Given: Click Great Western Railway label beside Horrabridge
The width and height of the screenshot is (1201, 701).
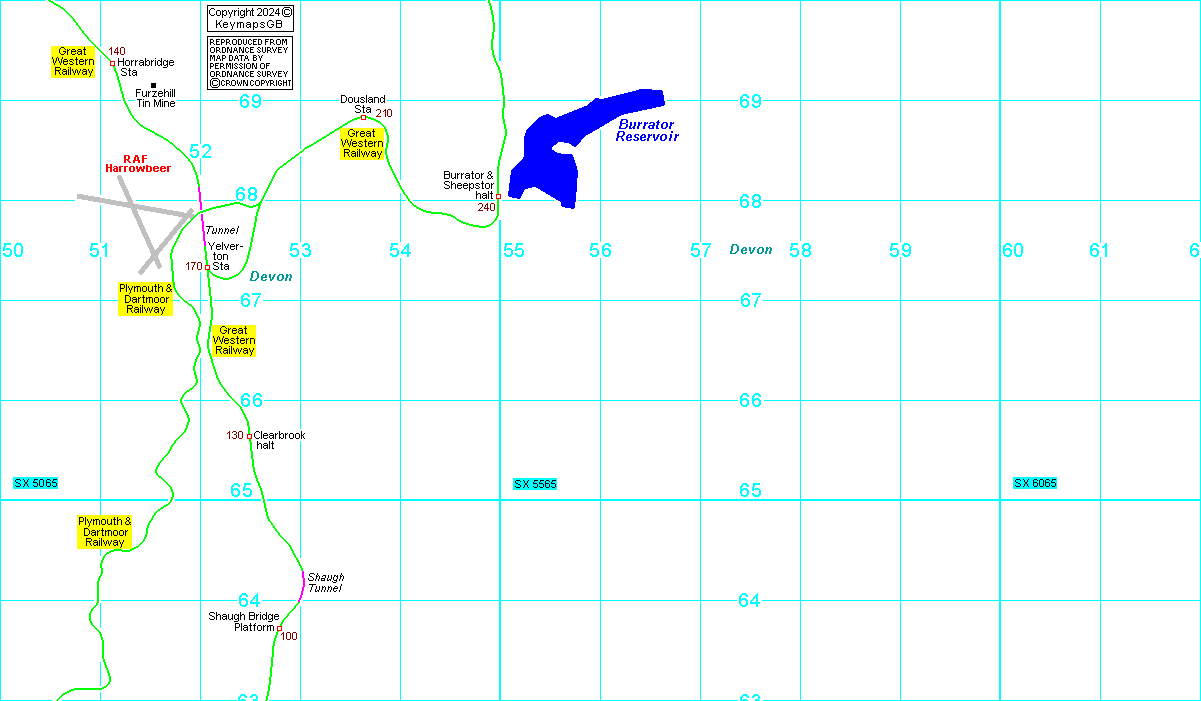Looking at the screenshot, I should point(74,61).
